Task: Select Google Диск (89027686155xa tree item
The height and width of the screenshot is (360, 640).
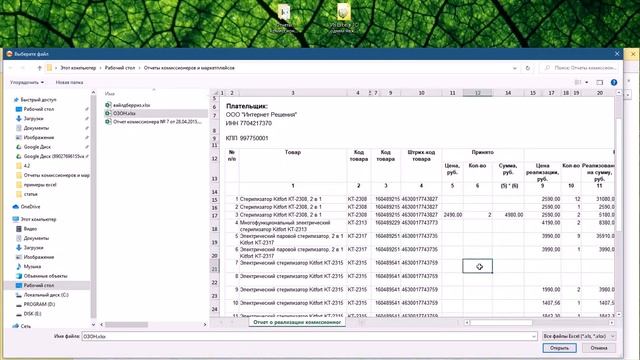Action: pyautogui.click(x=53, y=156)
